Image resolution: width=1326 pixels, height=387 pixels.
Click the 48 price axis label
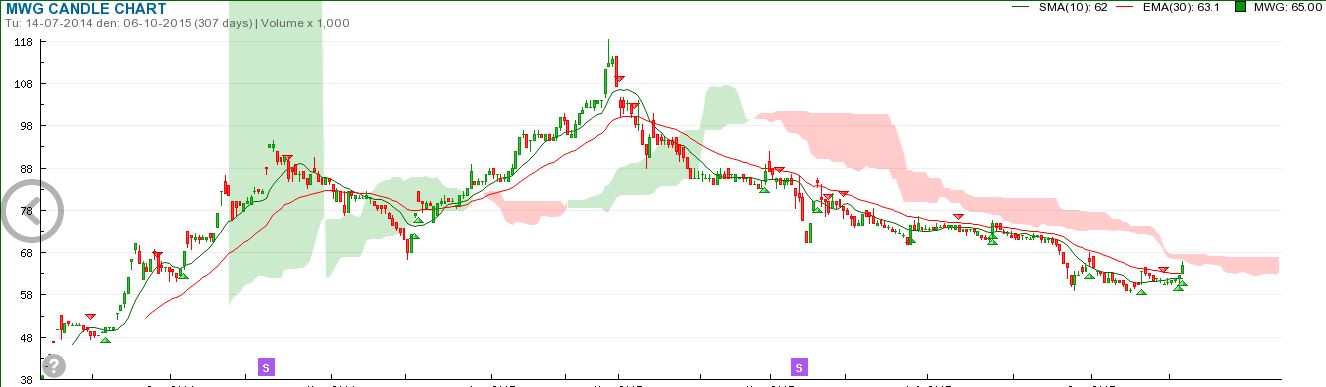pyautogui.click(x=27, y=337)
